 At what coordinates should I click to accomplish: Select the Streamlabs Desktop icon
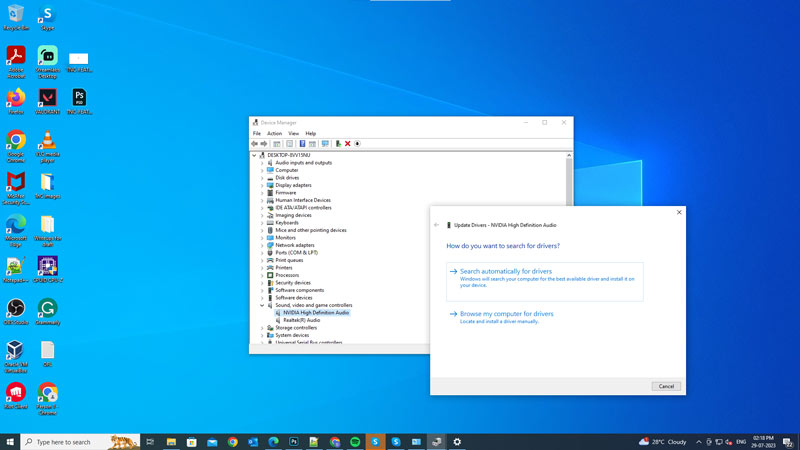click(x=47, y=62)
